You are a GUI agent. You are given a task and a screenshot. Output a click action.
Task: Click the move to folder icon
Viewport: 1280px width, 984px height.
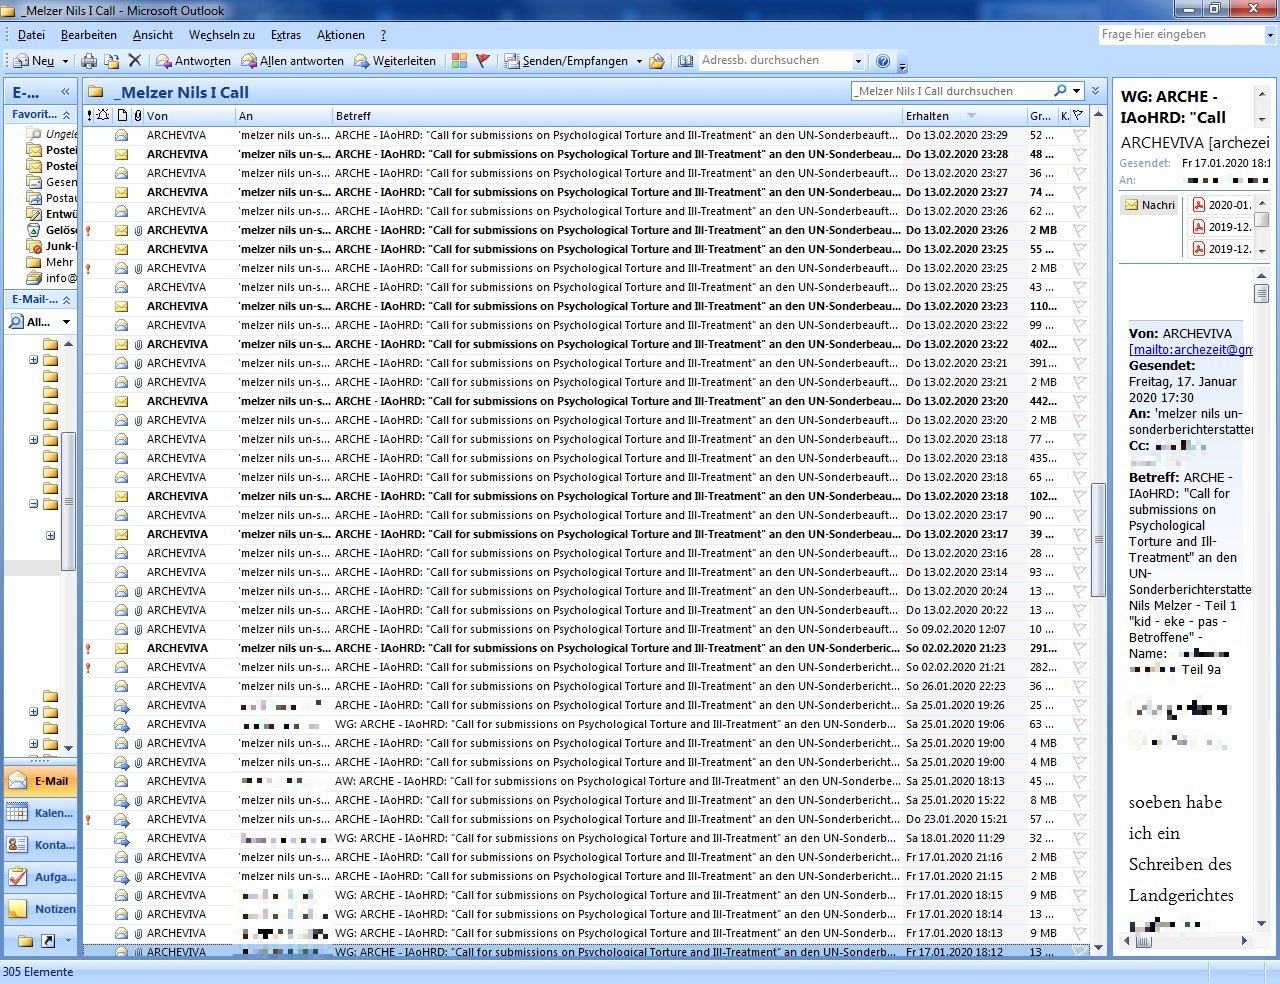point(112,61)
